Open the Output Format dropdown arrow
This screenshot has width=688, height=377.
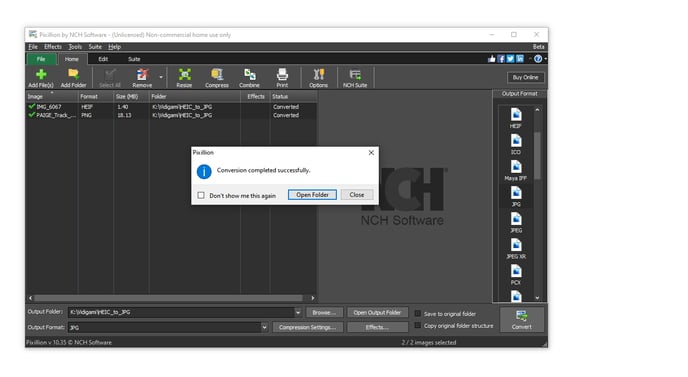click(264, 327)
